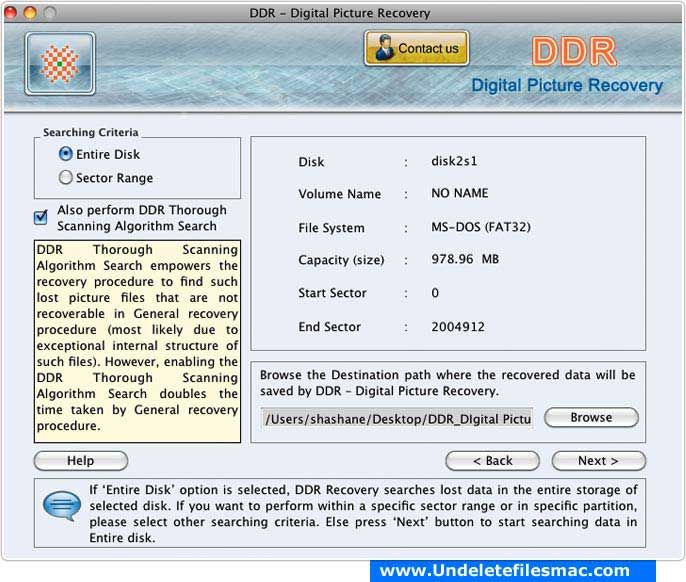Click the 'Entire Disk option is selected' hint text

(363, 514)
